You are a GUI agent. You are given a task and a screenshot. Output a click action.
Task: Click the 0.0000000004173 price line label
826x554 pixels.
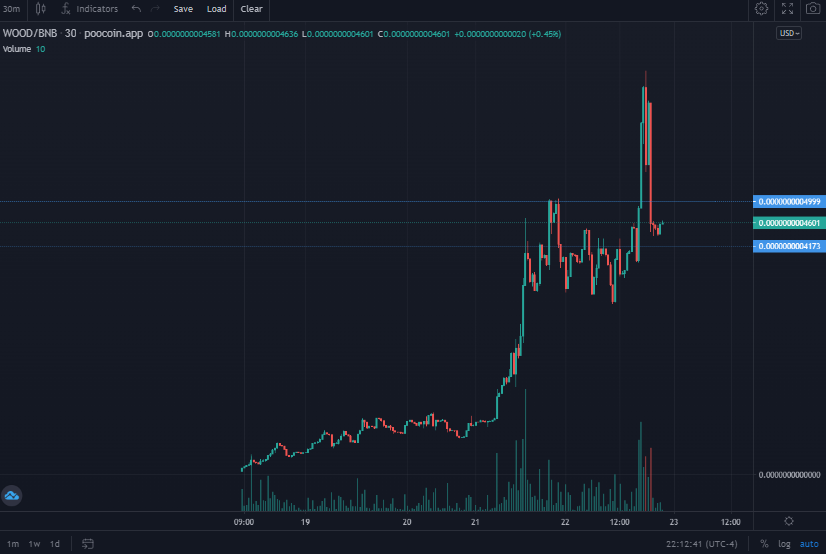tap(789, 246)
